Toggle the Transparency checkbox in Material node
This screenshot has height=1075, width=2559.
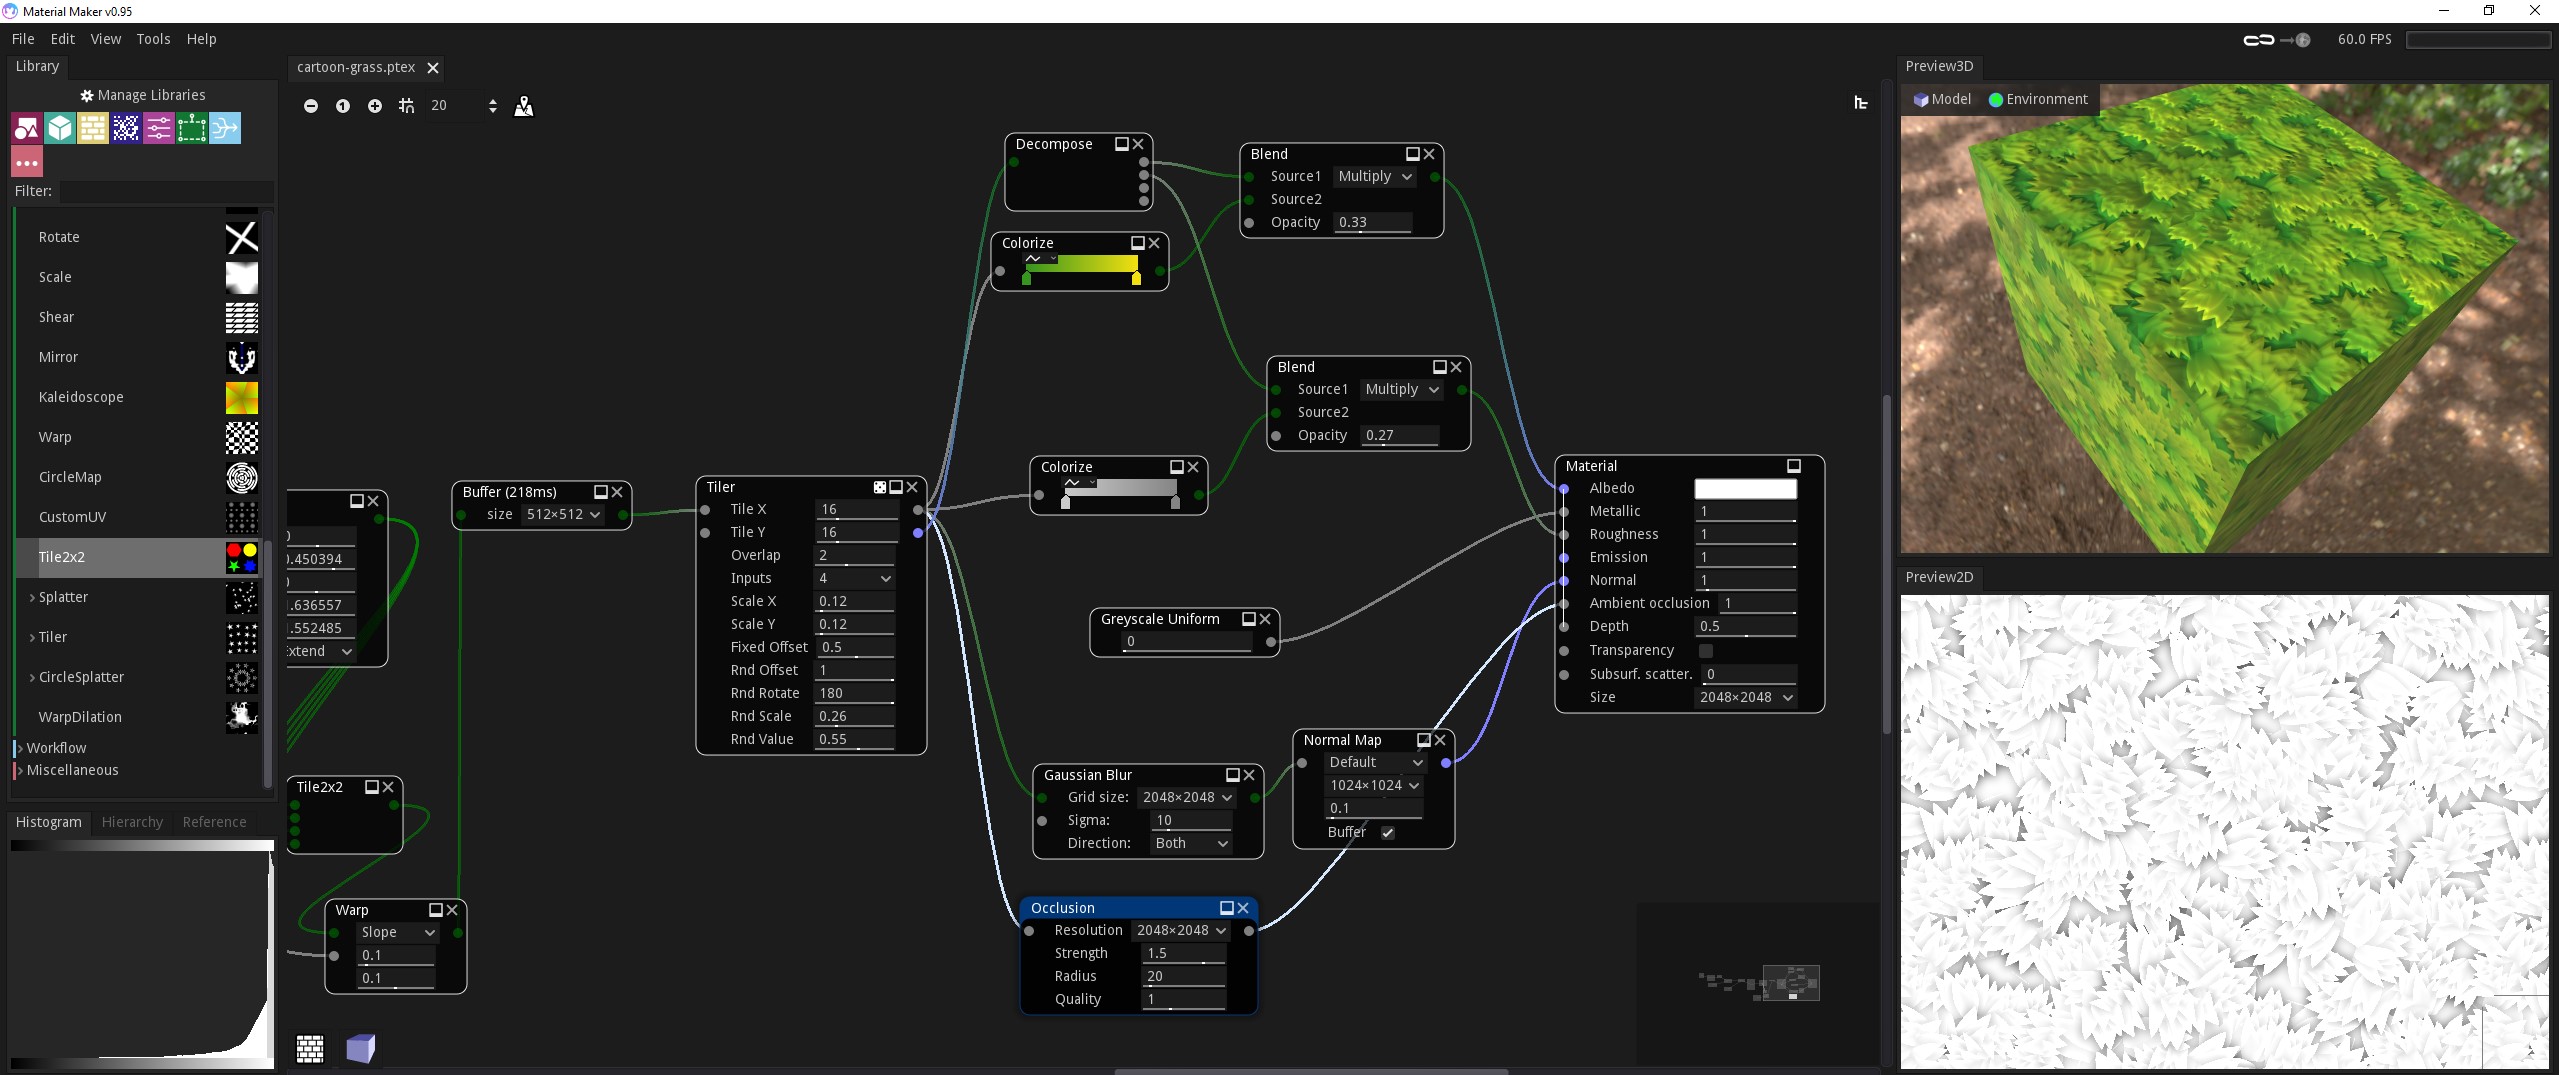tap(1705, 651)
